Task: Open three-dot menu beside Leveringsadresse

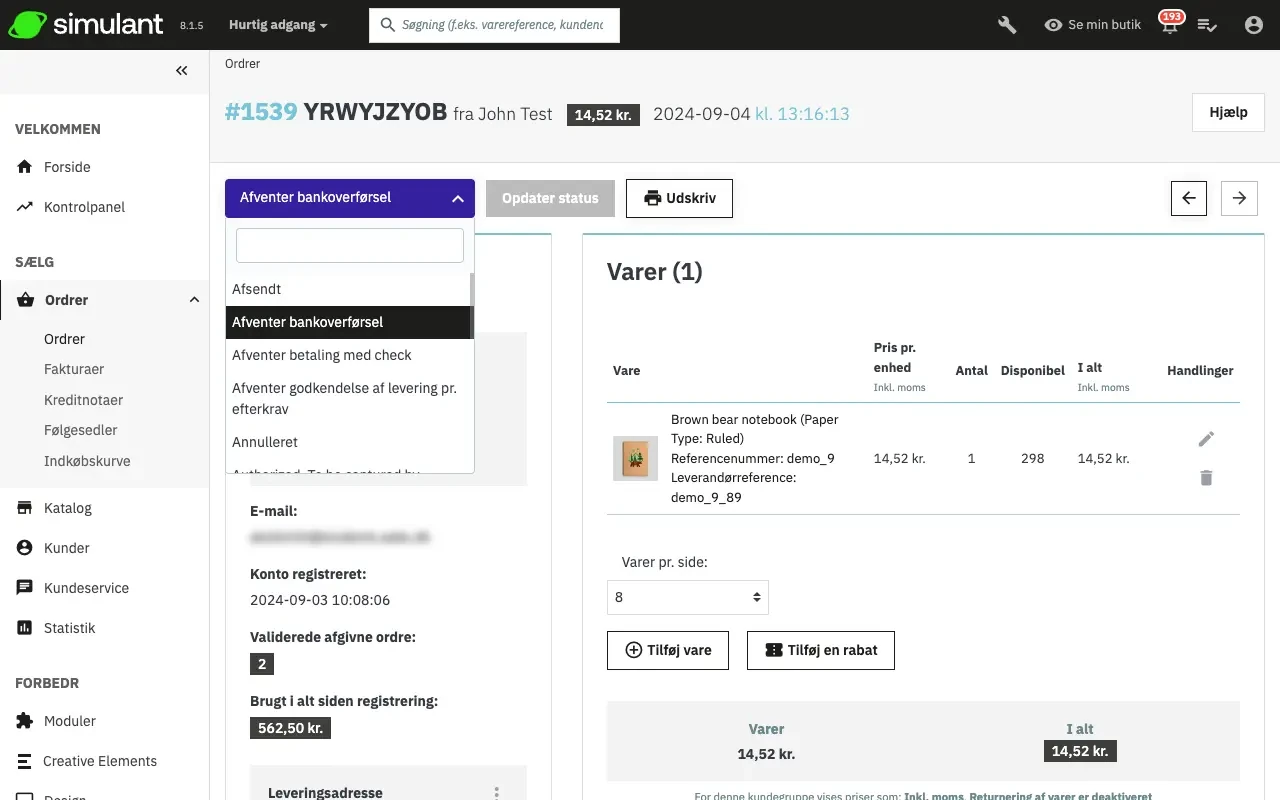Action: pos(497,792)
